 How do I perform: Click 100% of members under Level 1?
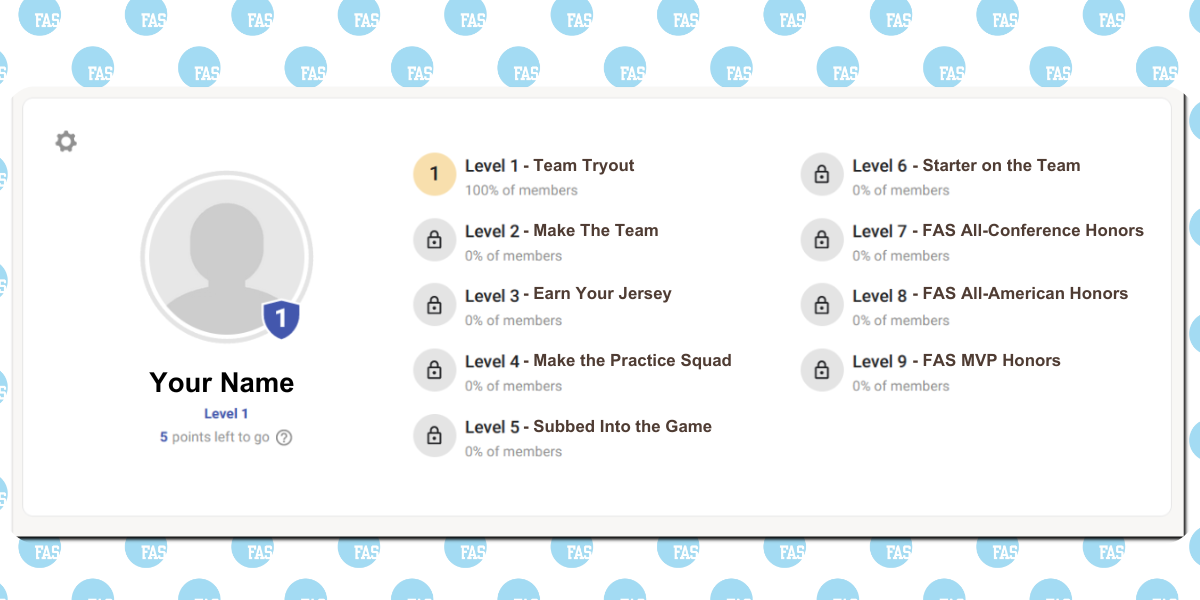pyautogui.click(x=521, y=190)
